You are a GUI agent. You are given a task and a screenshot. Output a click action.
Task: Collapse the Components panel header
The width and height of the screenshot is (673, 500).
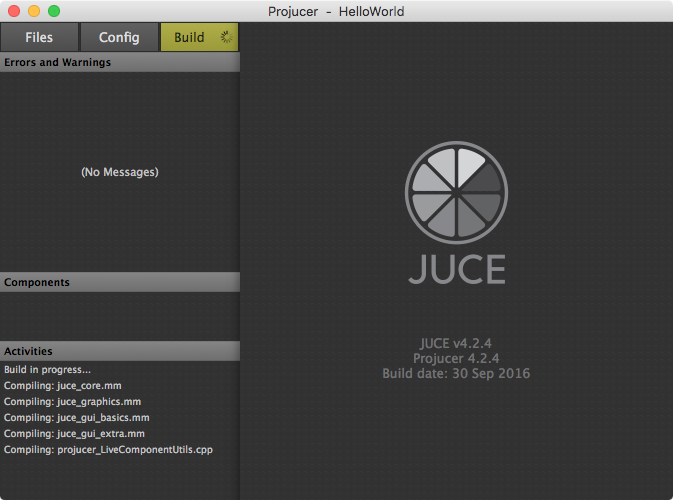(120, 282)
